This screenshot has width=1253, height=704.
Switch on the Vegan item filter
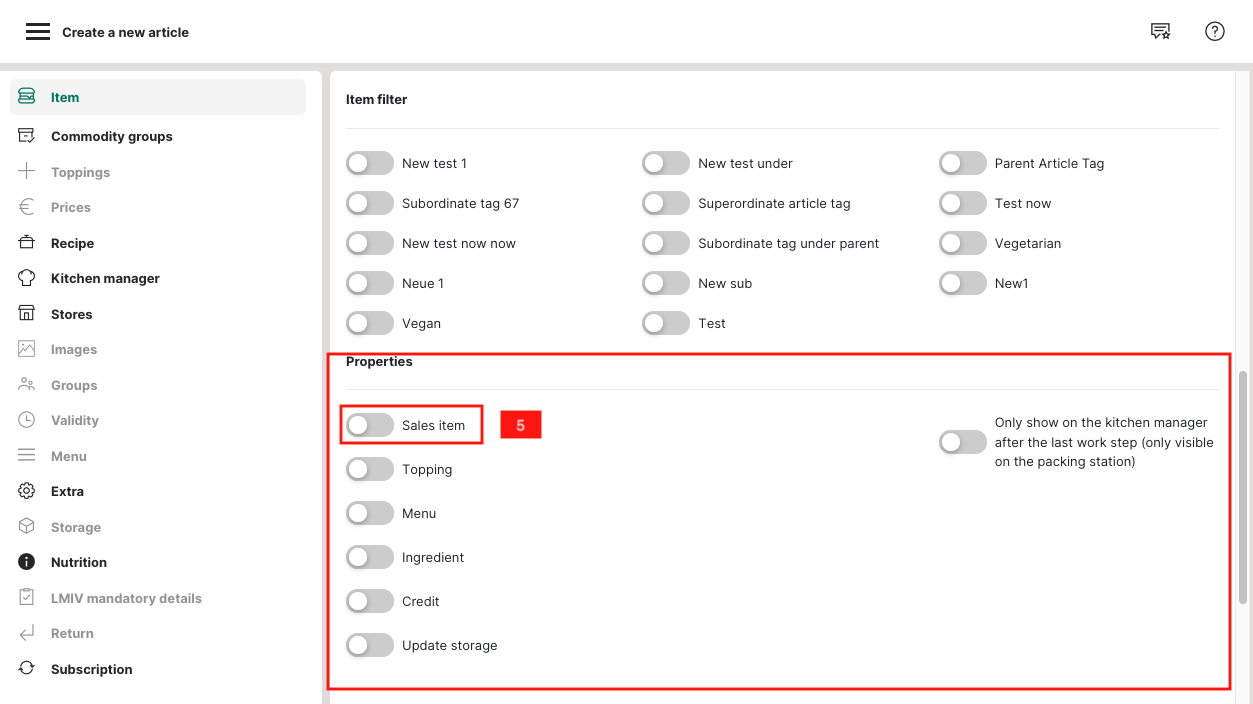point(370,323)
